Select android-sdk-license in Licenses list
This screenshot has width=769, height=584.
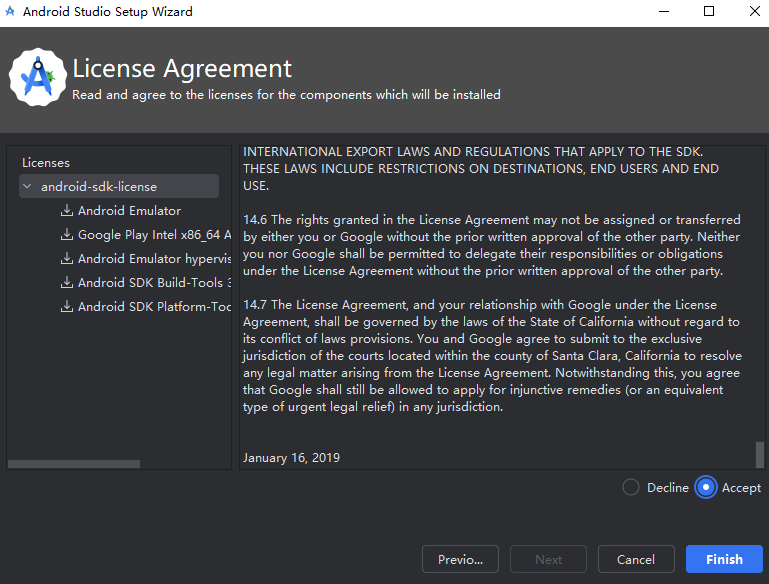(x=119, y=186)
